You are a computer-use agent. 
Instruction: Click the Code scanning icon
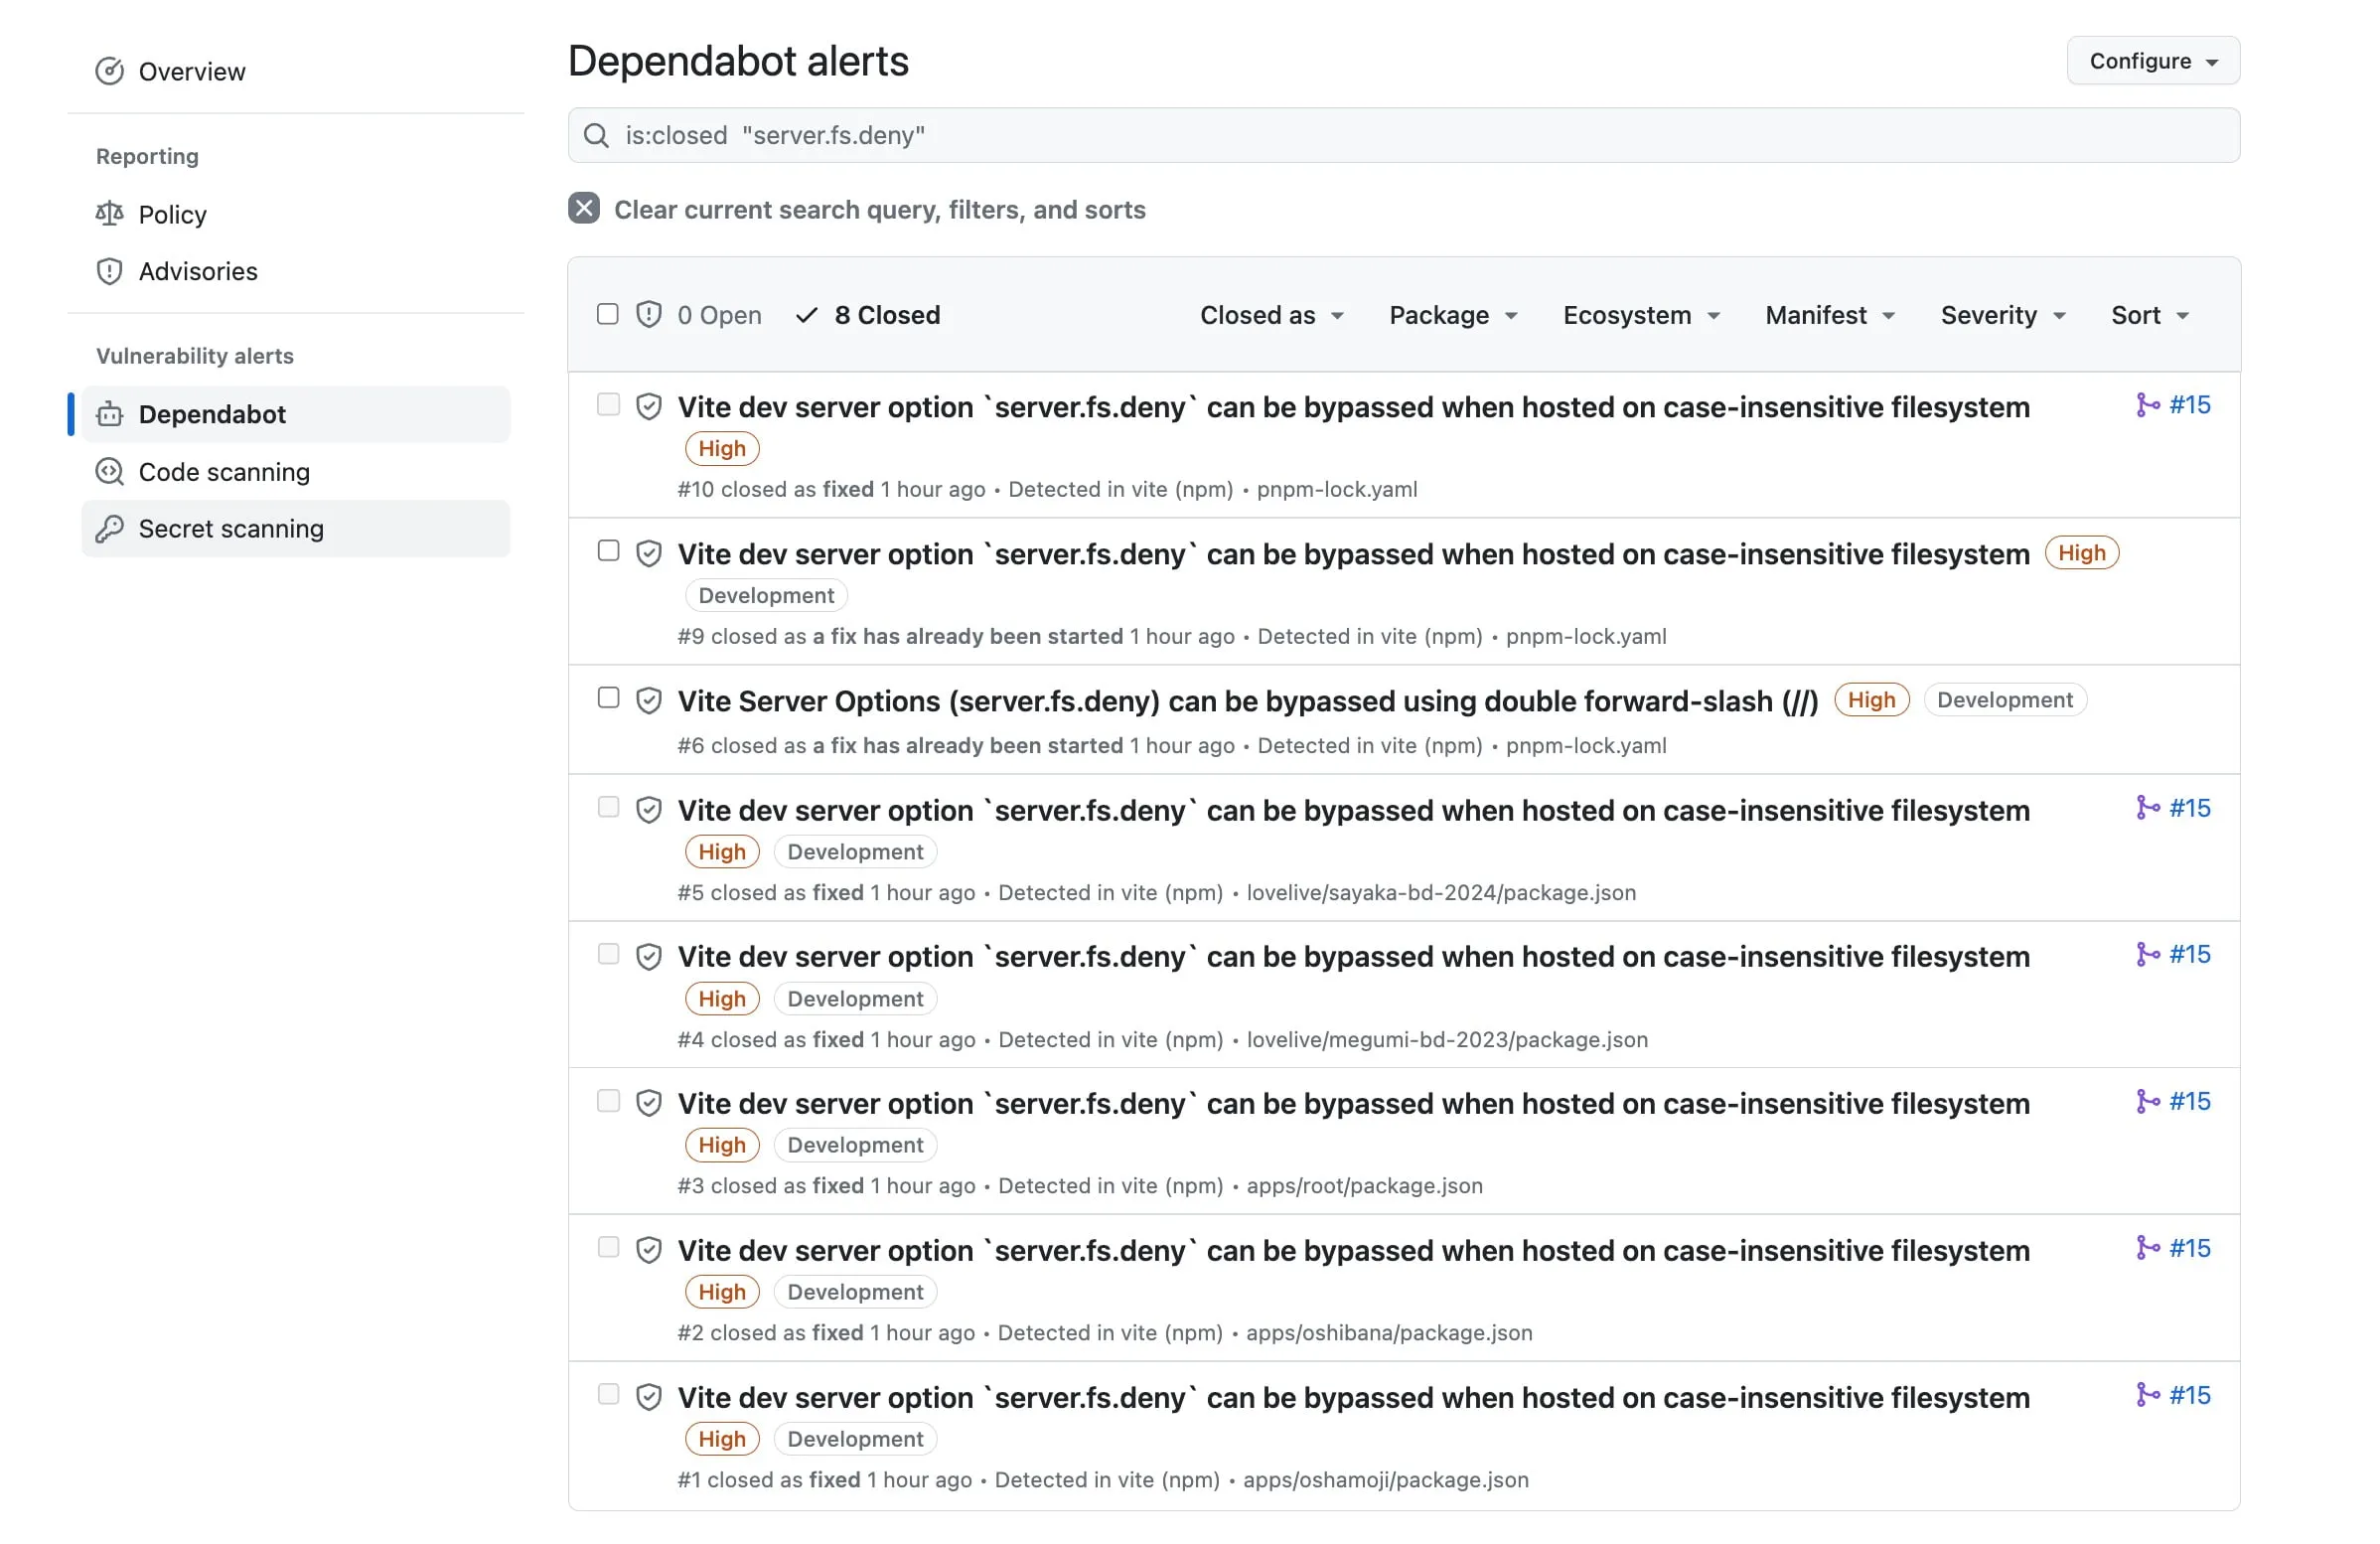[x=109, y=471]
